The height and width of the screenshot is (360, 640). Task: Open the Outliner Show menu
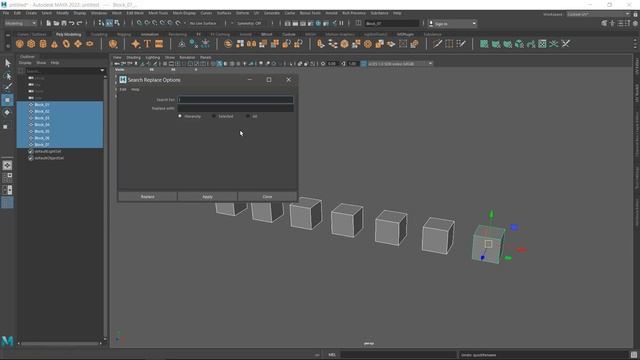(x=41, y=63)
